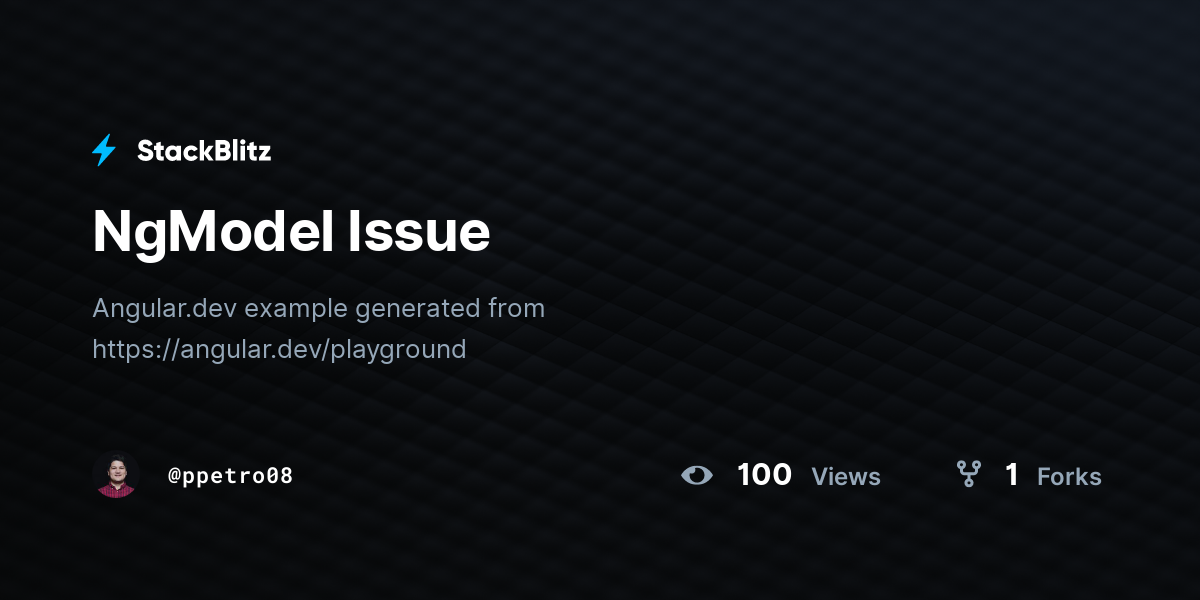Click the Views label

point(846,477)
